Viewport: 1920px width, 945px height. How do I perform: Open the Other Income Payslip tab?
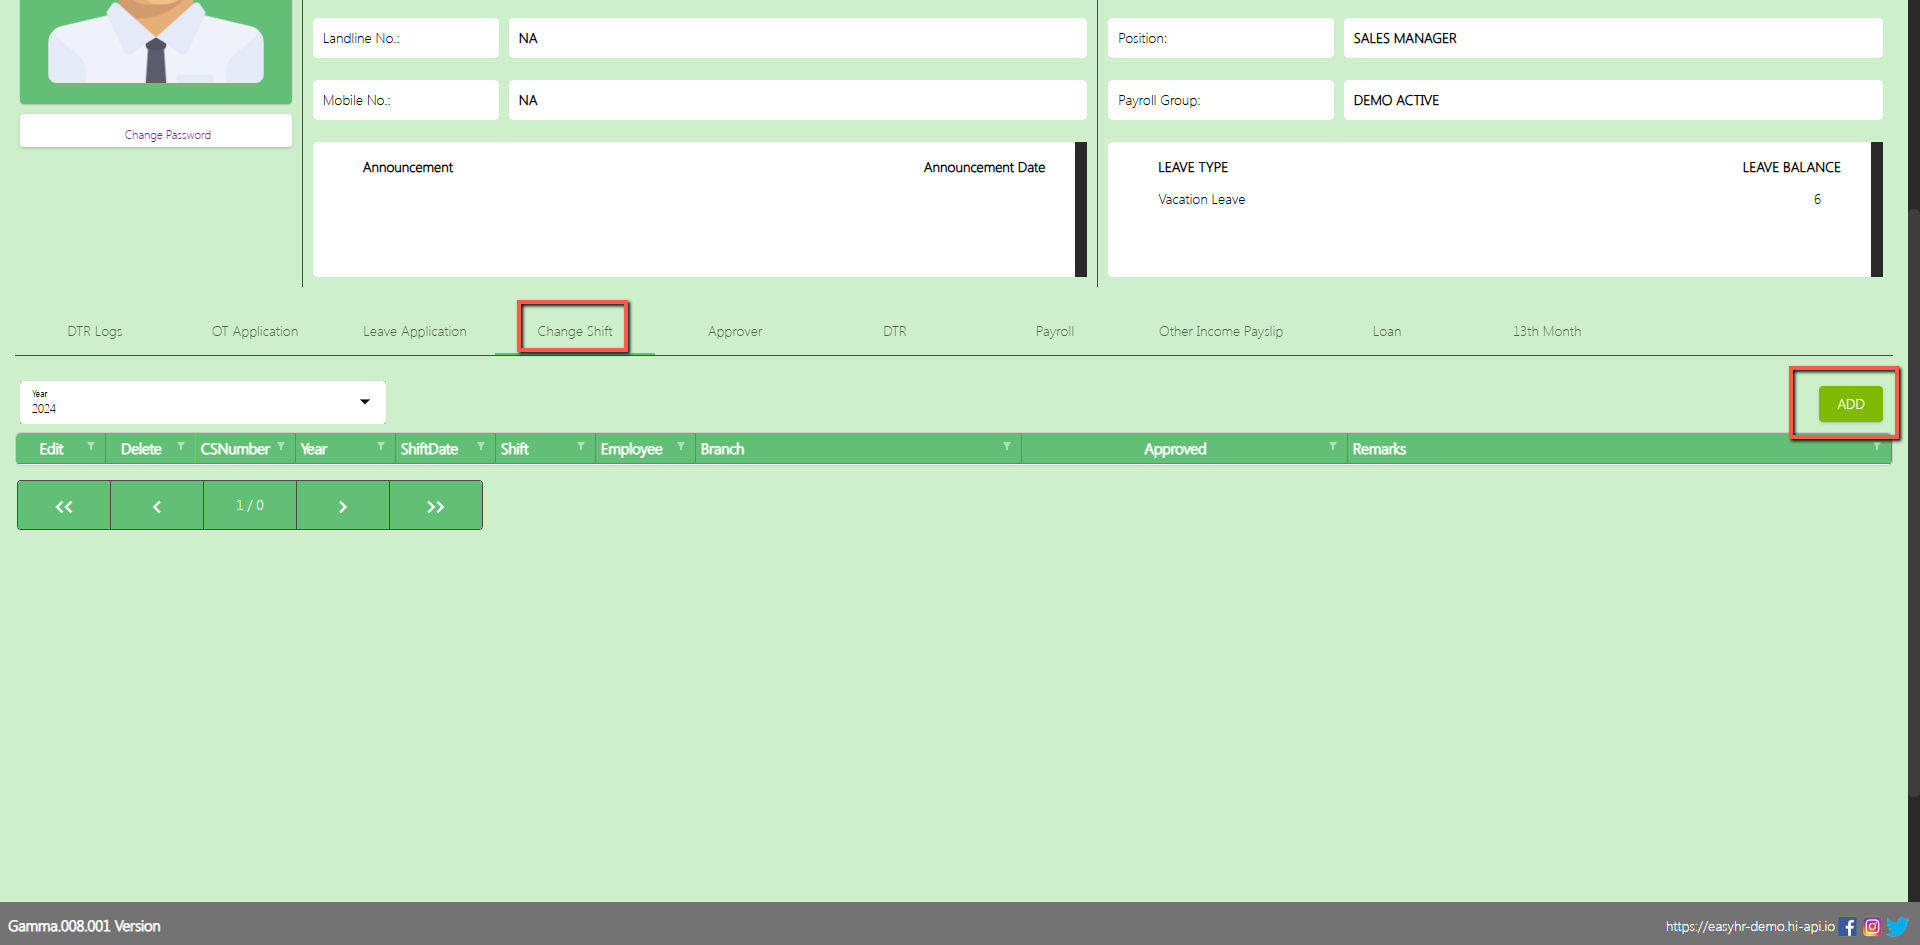click(x=1221, y=331)
